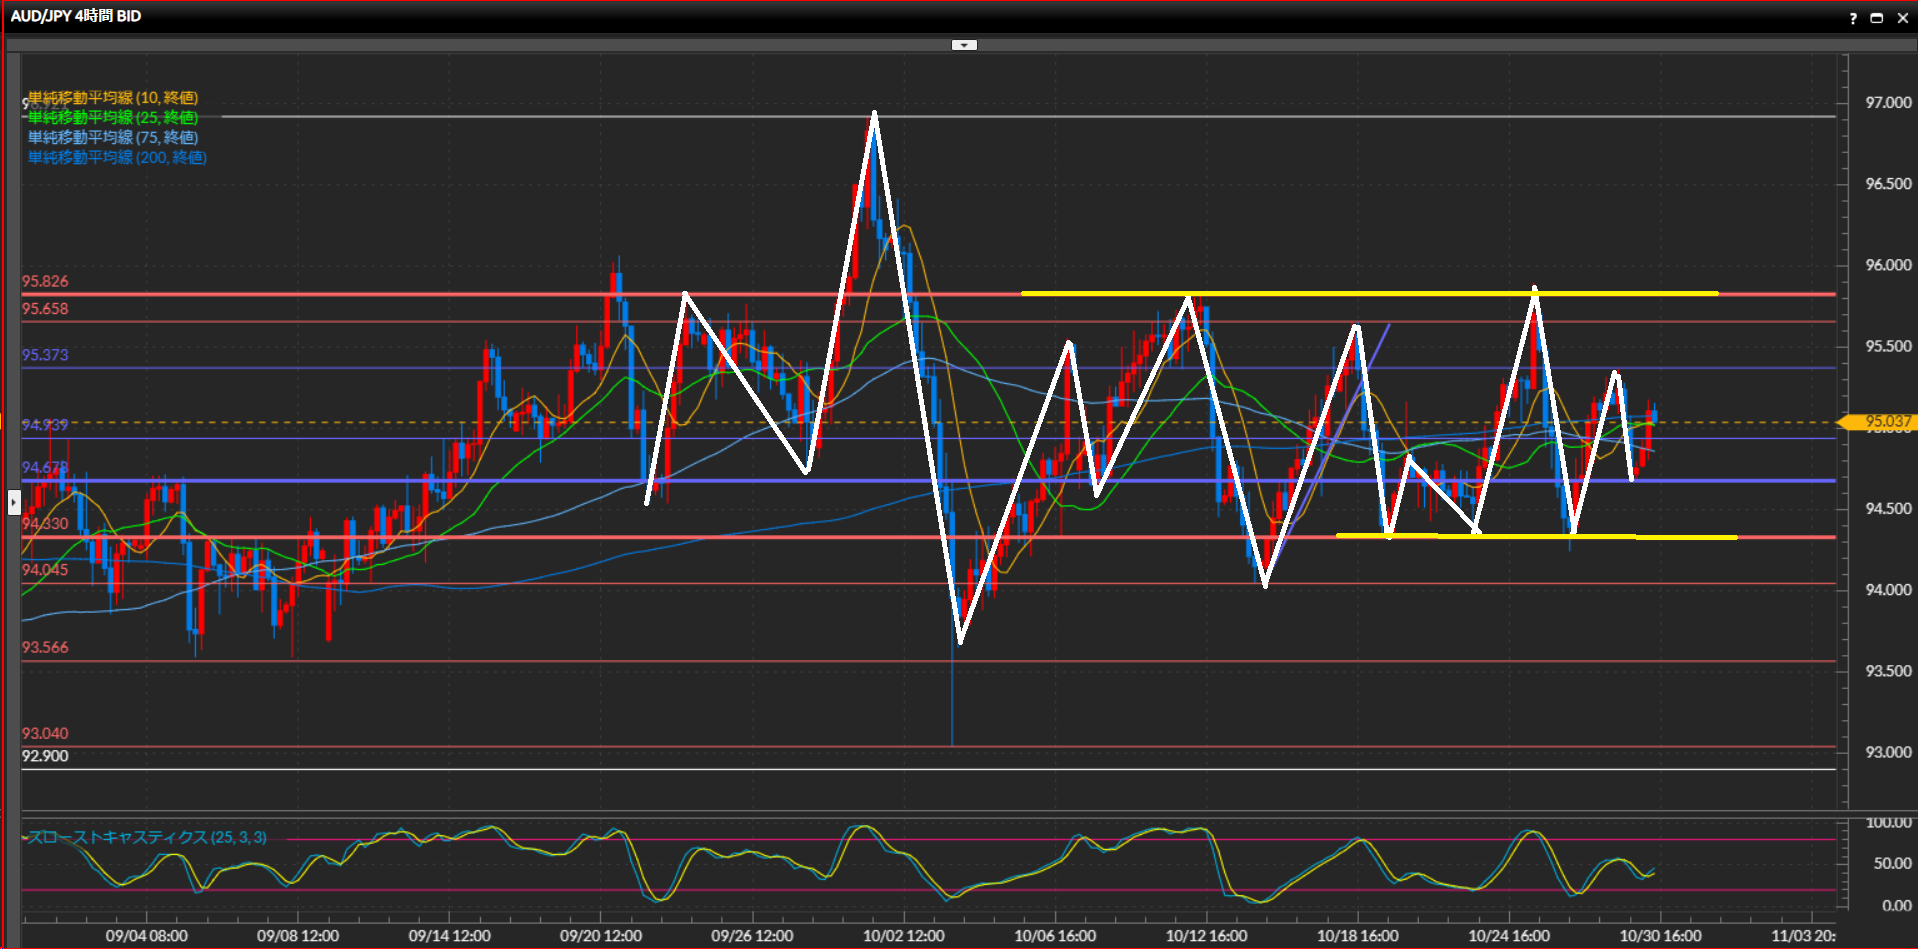This screenshot has width=1918, height=949.
Task: Select the 95.658 horizontal line label
Action: point(45,309)
